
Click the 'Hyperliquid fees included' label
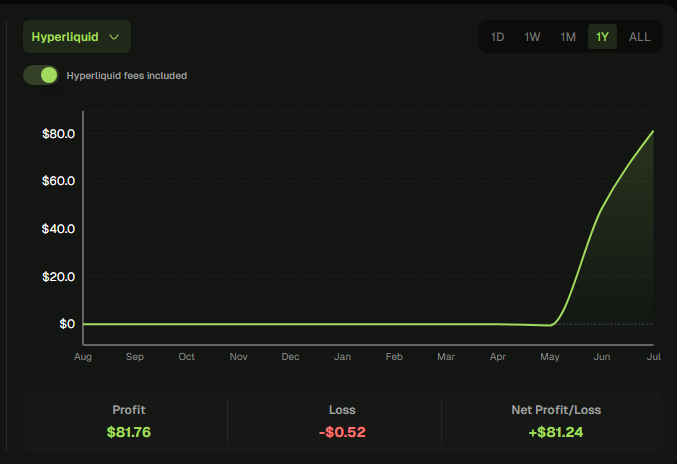coord(127,76)
